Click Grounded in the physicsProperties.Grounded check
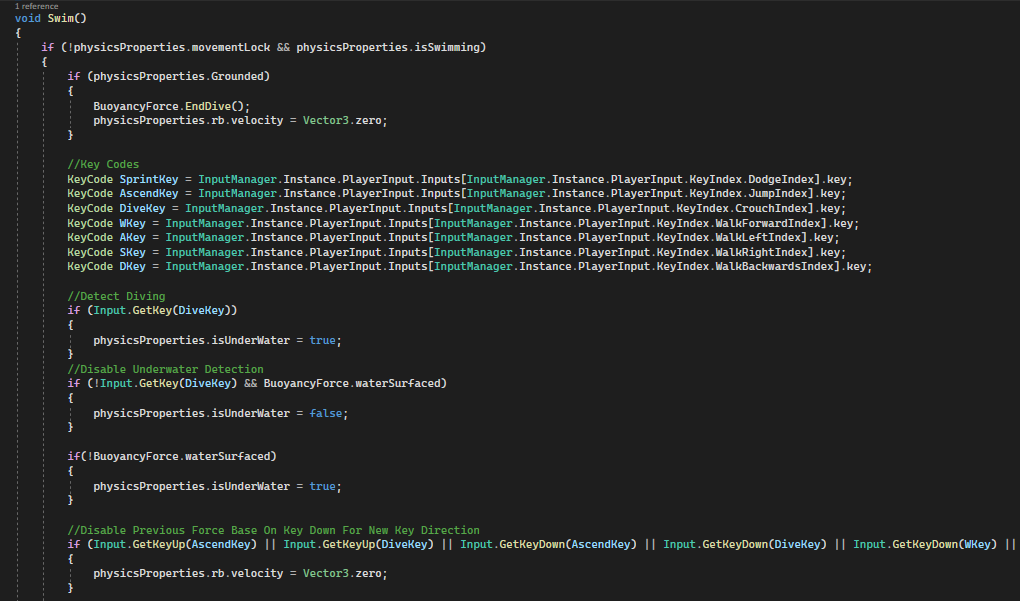The width and height of the screenshot is (1020, 601). point(237,76)
